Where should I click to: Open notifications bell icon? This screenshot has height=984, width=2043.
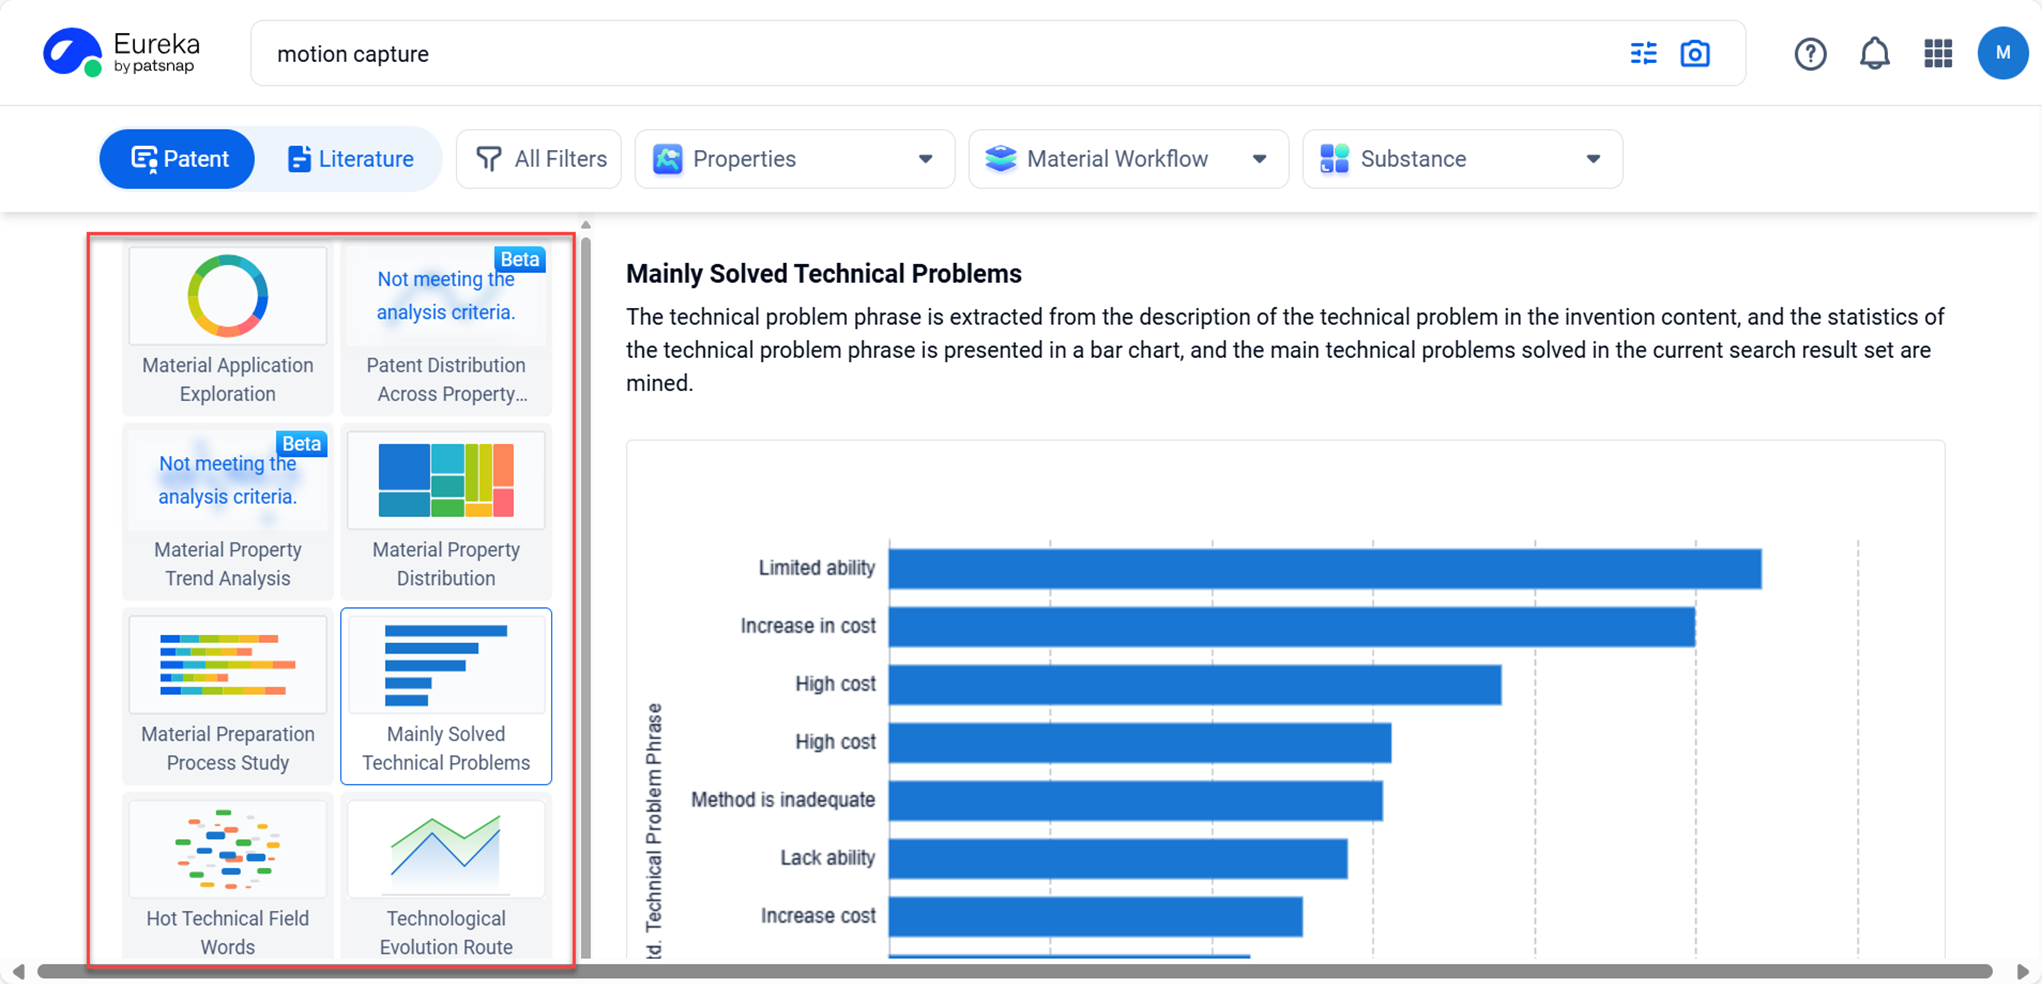point(1874,54)
